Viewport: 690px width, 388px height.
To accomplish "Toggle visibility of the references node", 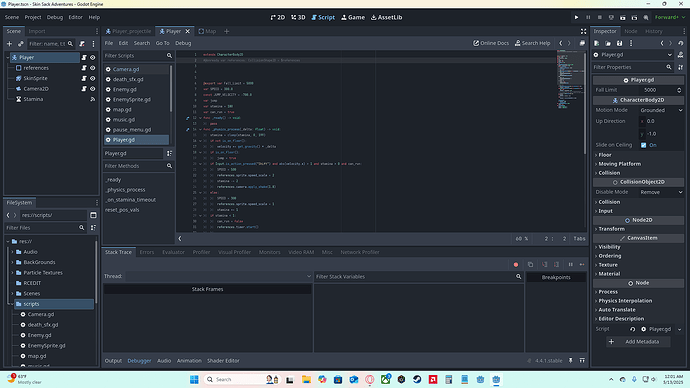I will pyautogui.click(x=92, y=68).
